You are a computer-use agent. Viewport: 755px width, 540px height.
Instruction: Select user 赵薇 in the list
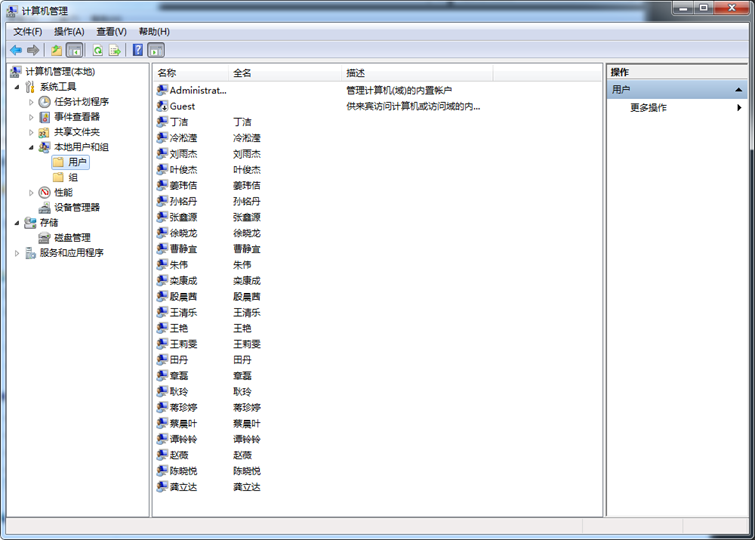tap(179, 455)
